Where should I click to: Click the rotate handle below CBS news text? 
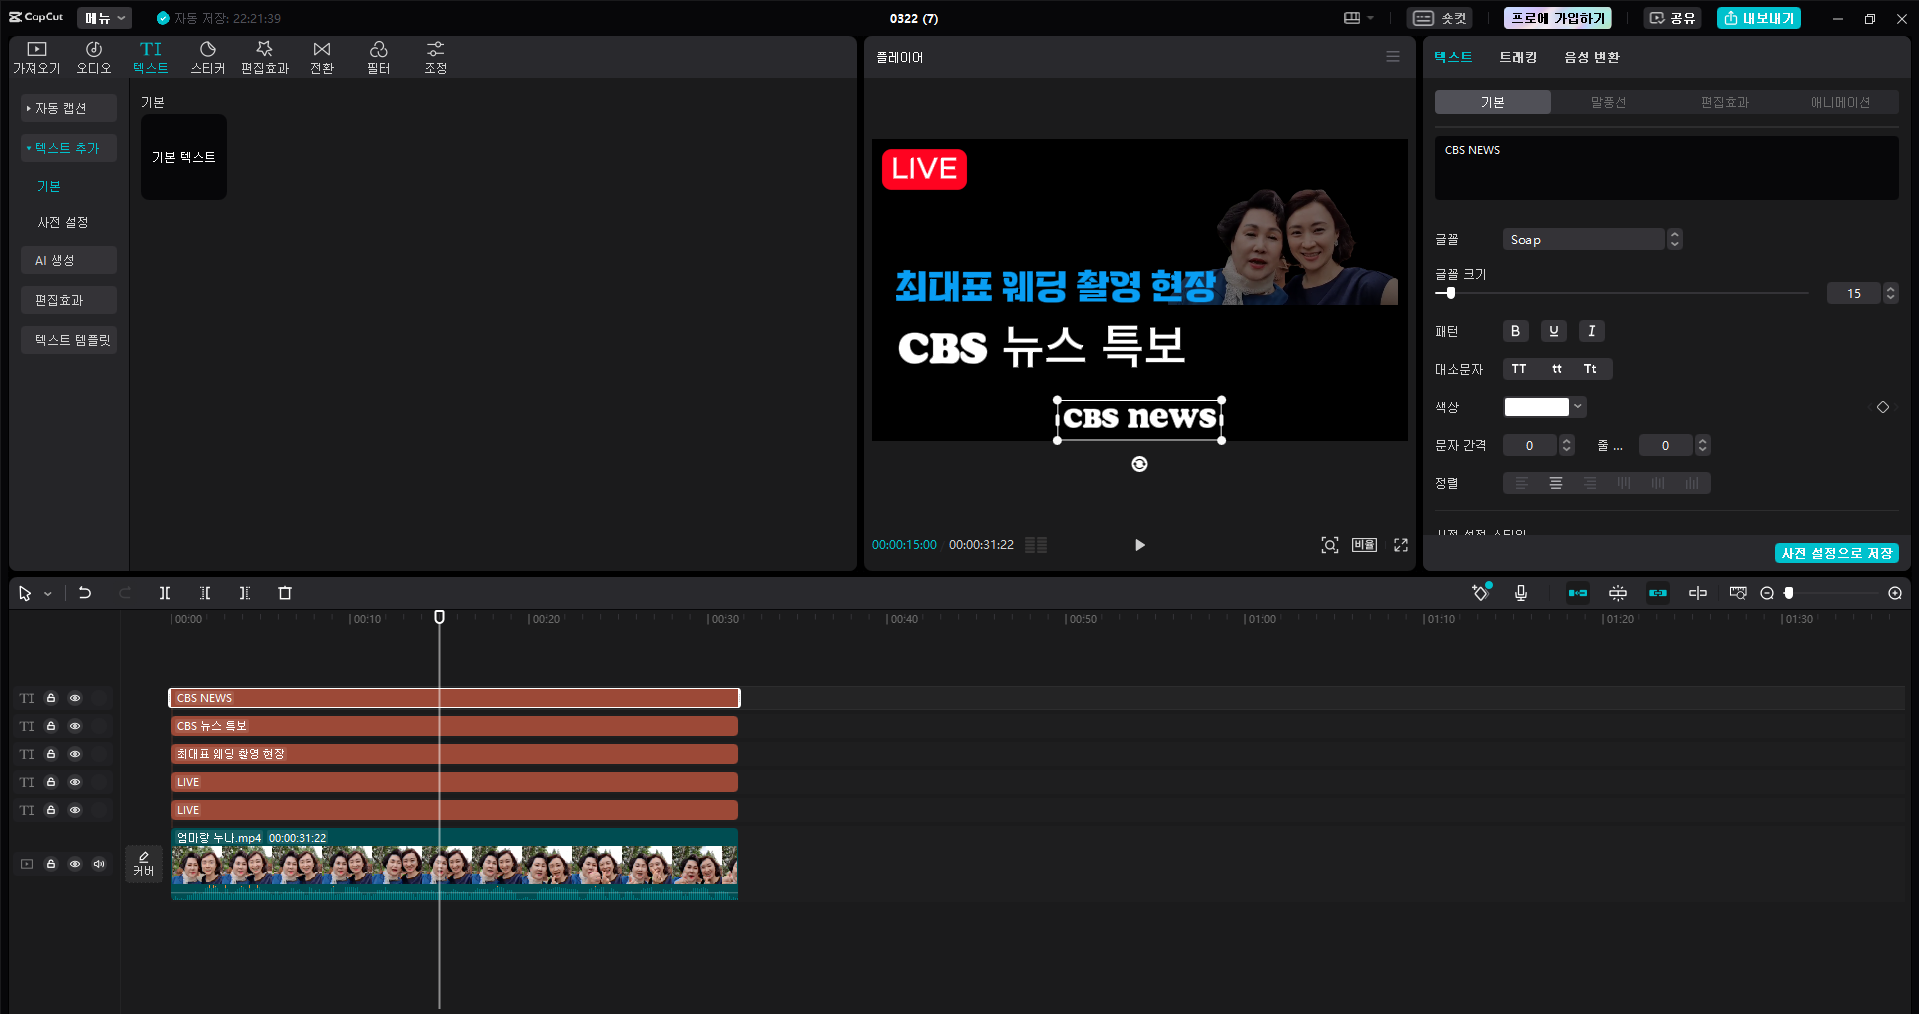(1139, 464)
